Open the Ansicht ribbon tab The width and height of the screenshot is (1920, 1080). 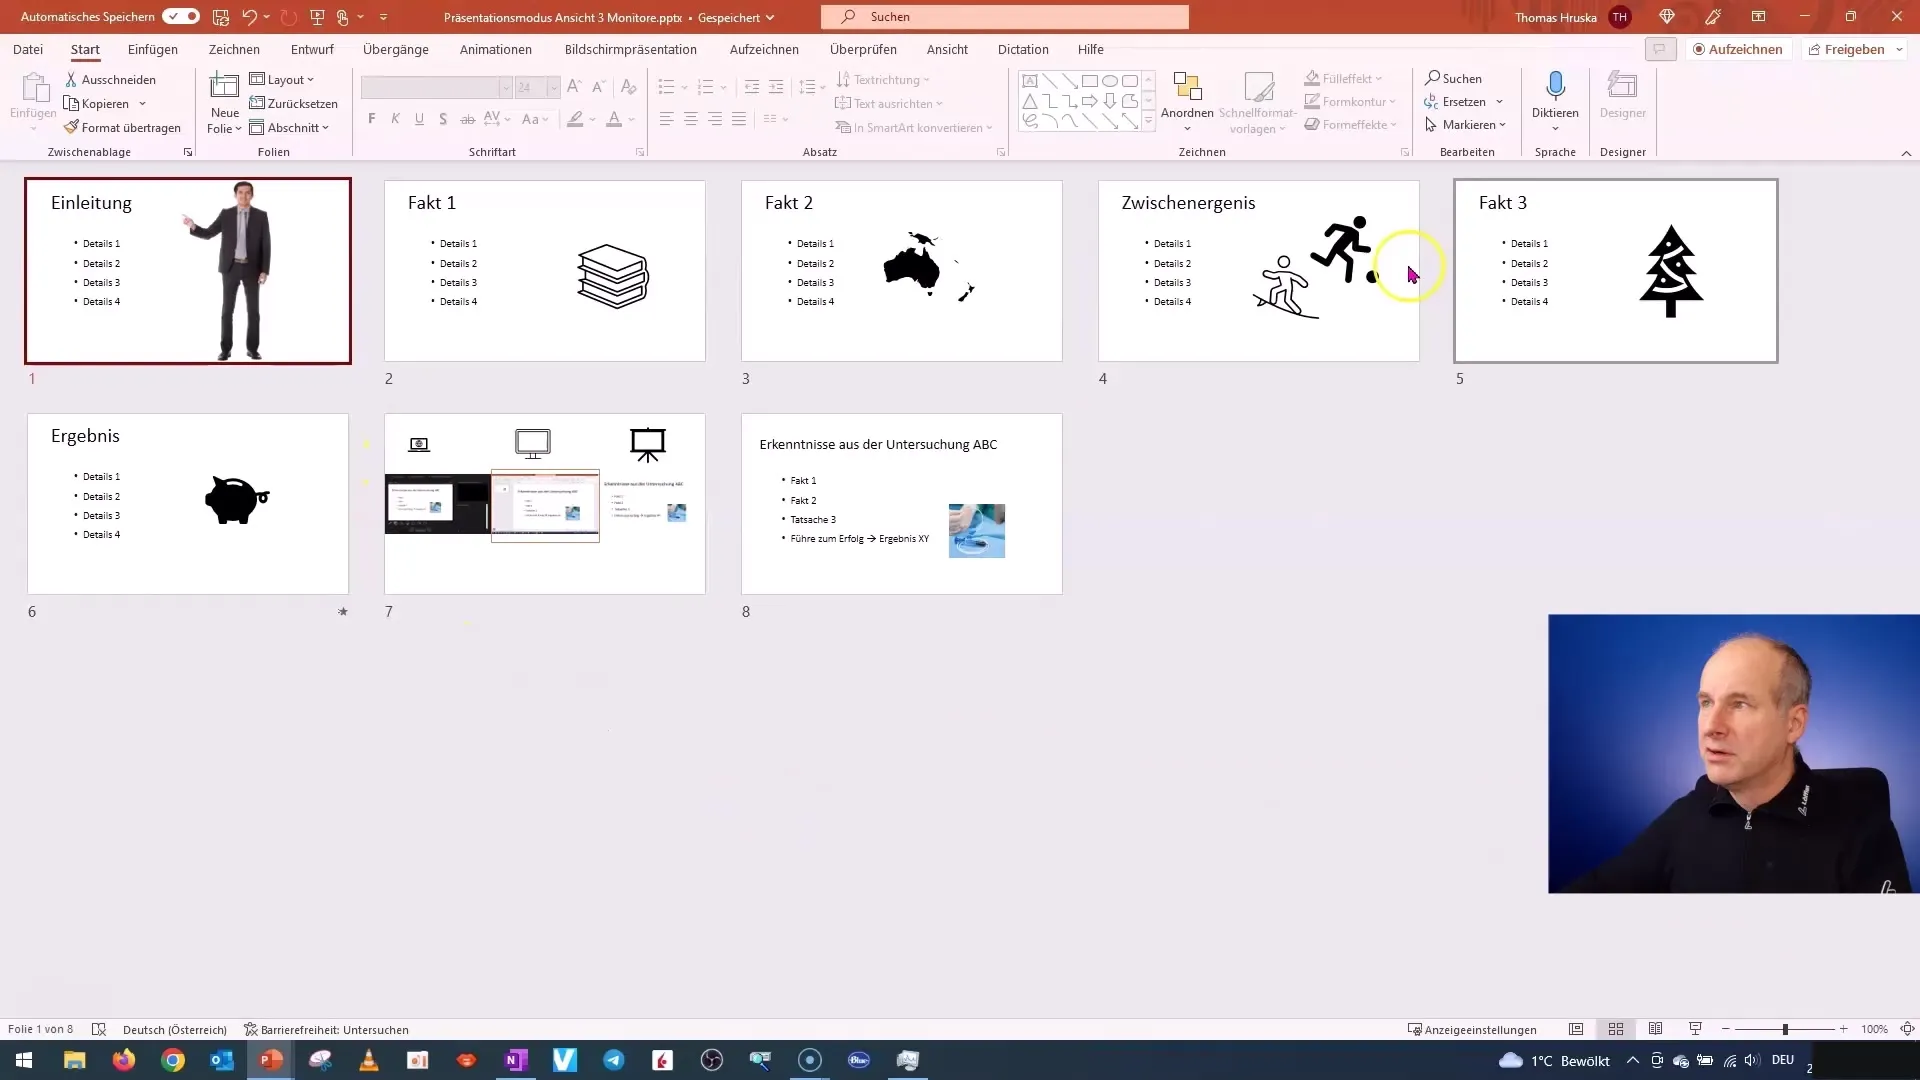tap(947, 49)
